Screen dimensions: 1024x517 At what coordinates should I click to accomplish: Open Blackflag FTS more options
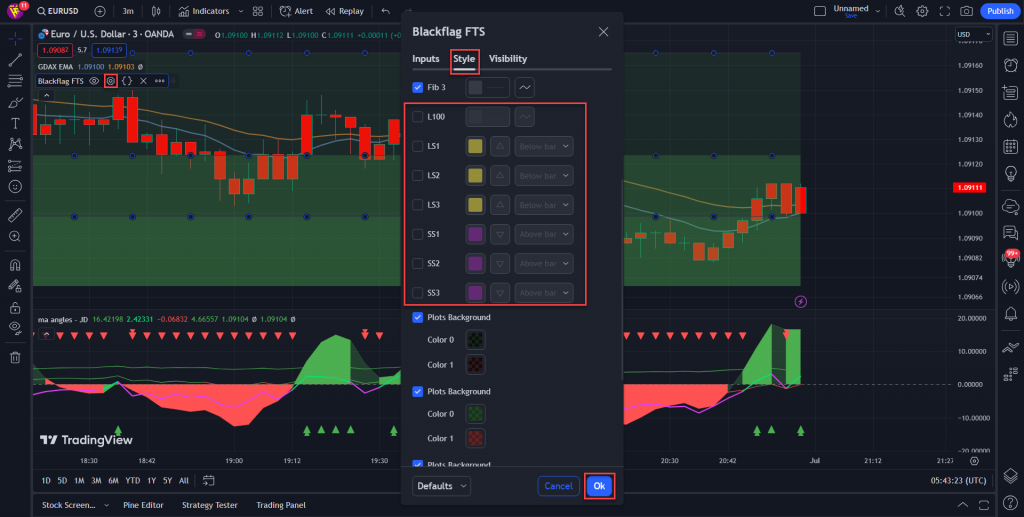pyautogui.click(x=159, y=81)
